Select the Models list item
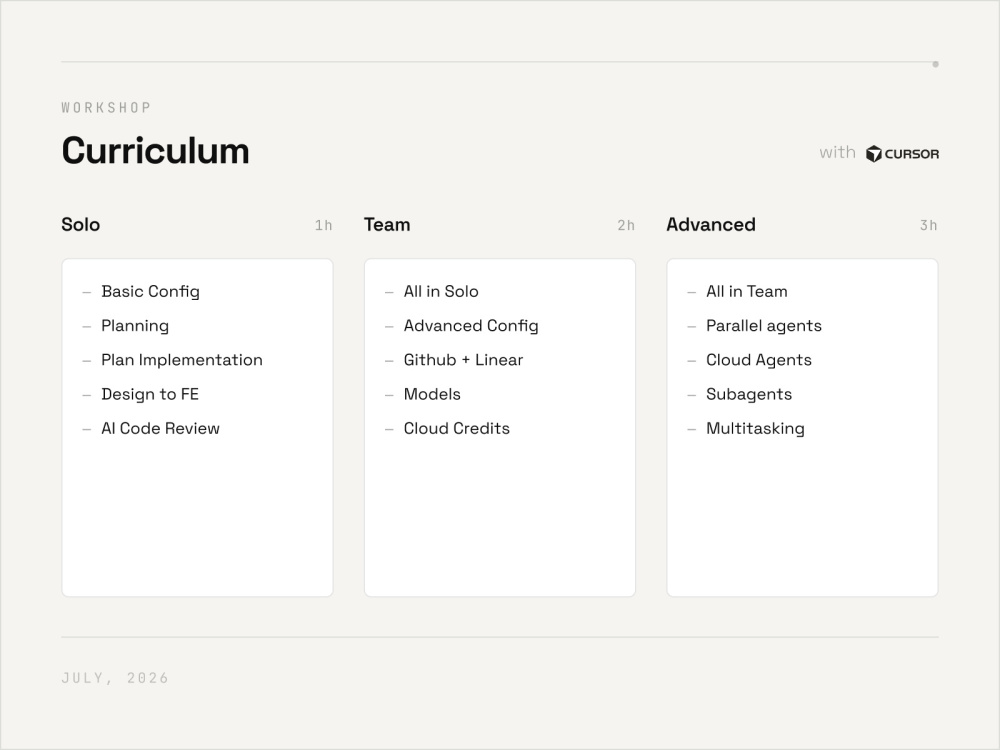1000x750 pixels. click(432, 394)
